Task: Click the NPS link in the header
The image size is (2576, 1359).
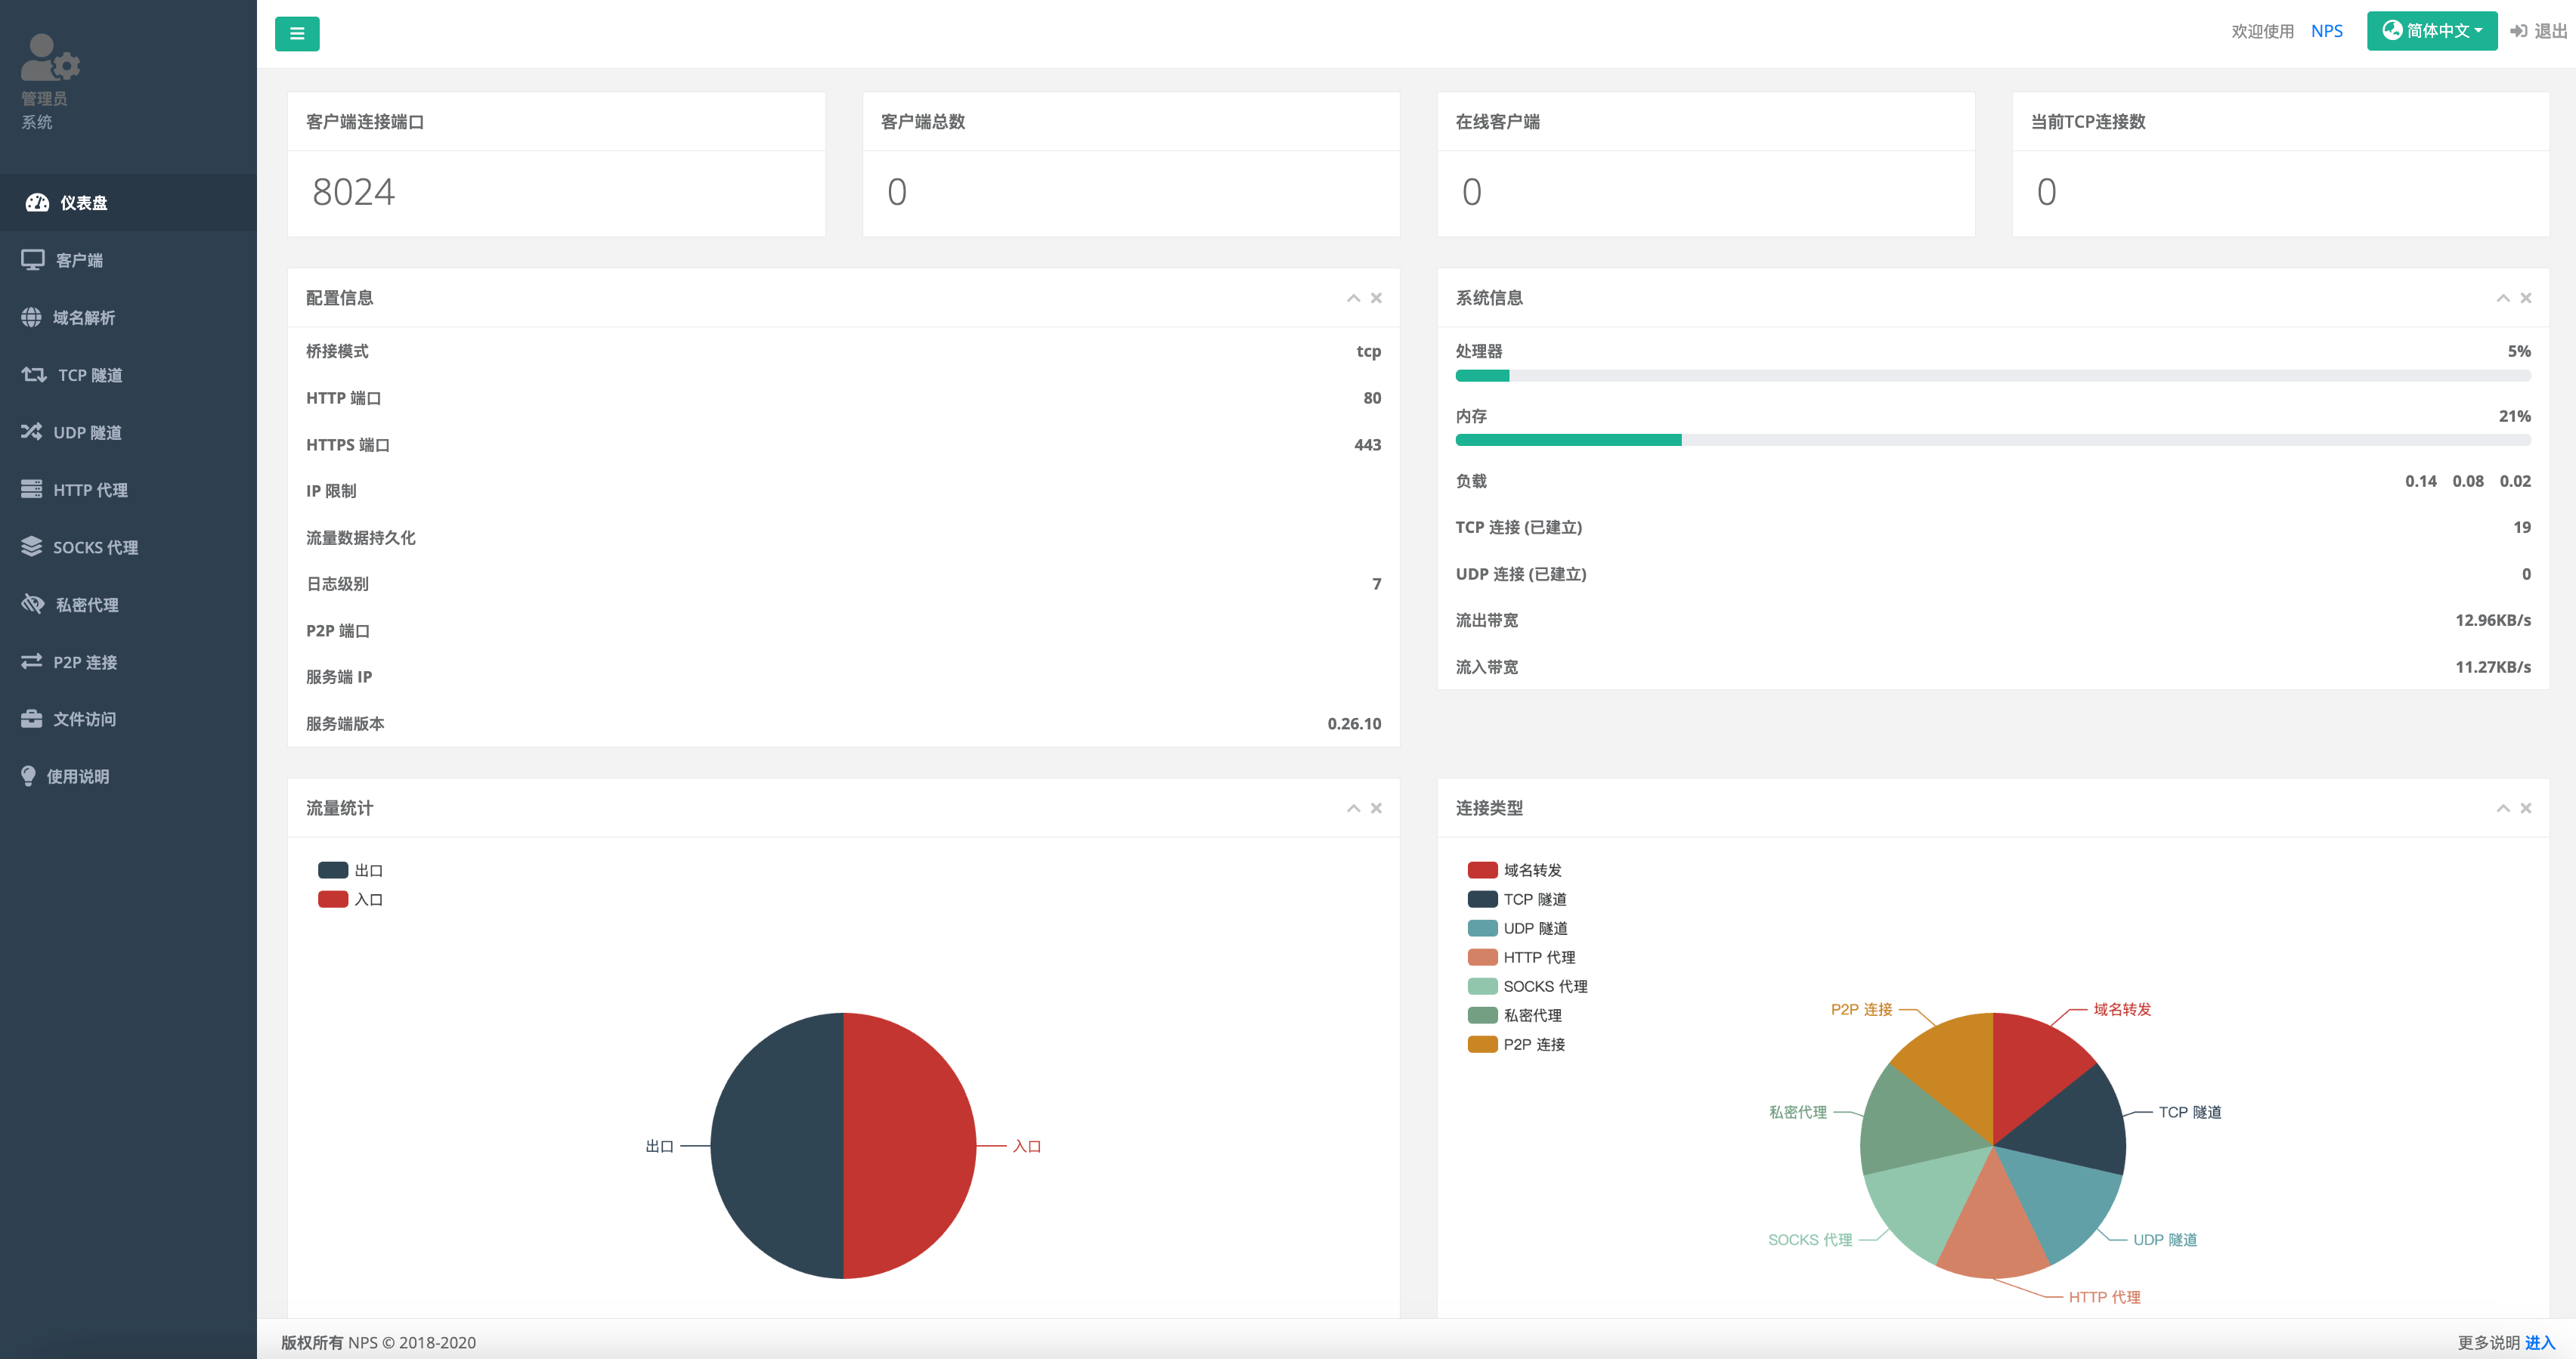Action: tap(2326, 31)
